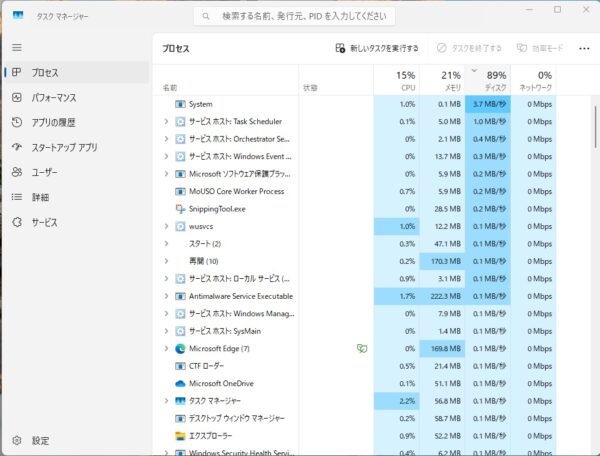Expand Antimalware Service Executable row
Screen dimensions: 600x456
166,296
